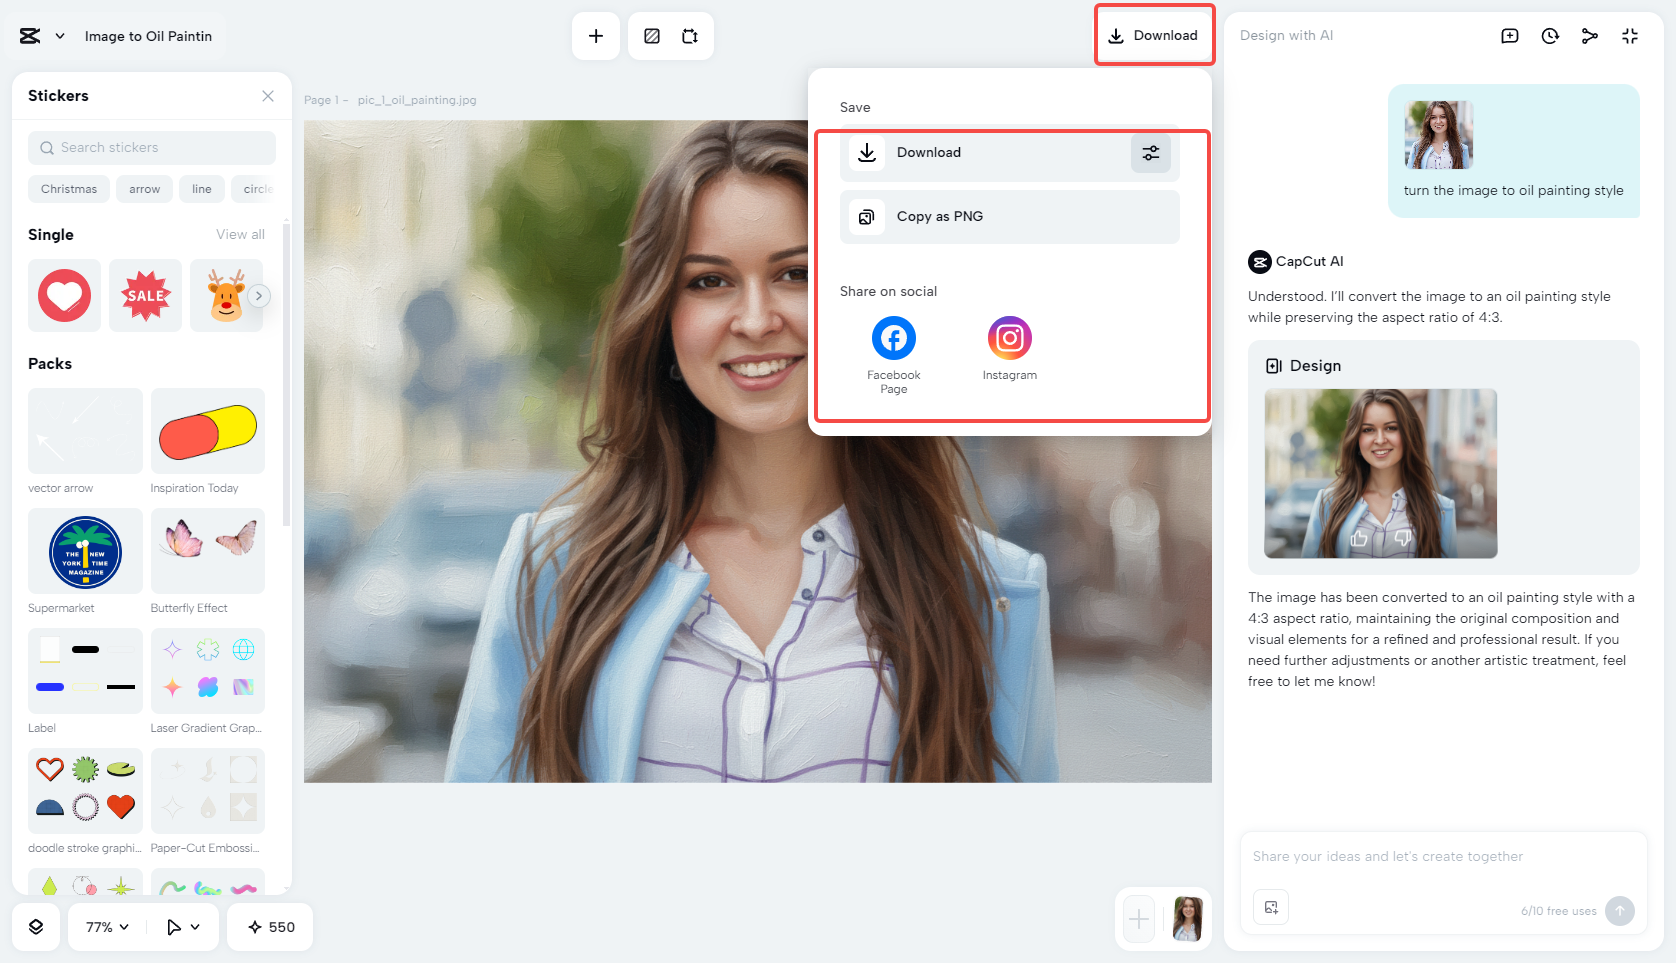Screen dimensions: 1676x963
Task: Open the 77% zoom dropdown
Action: 107,927
